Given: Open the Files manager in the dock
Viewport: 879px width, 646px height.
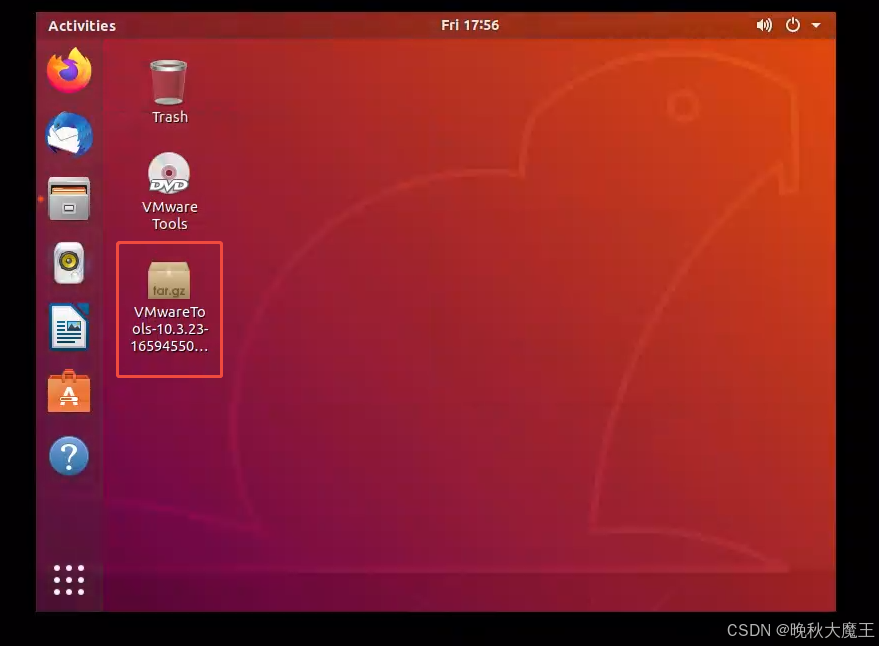Looking at the screenshot, I should pyautogui.click(x=69, y=199).
